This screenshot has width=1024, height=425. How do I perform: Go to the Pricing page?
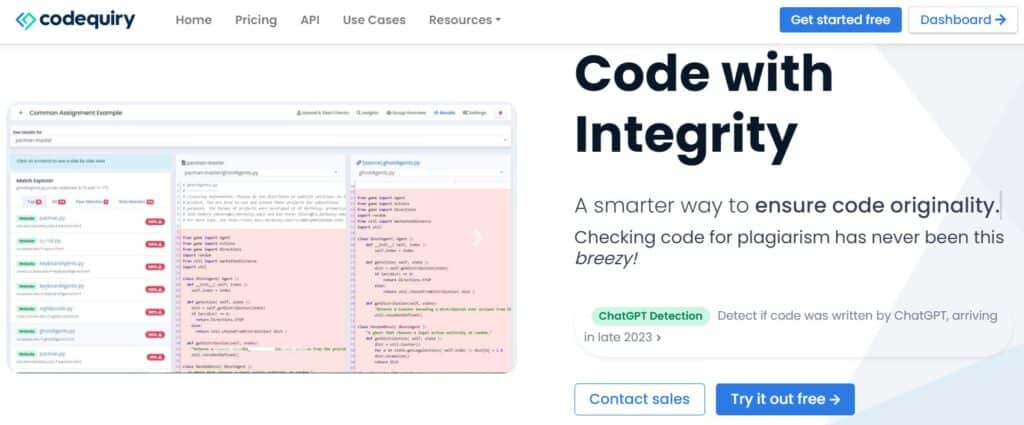[256, 20]
